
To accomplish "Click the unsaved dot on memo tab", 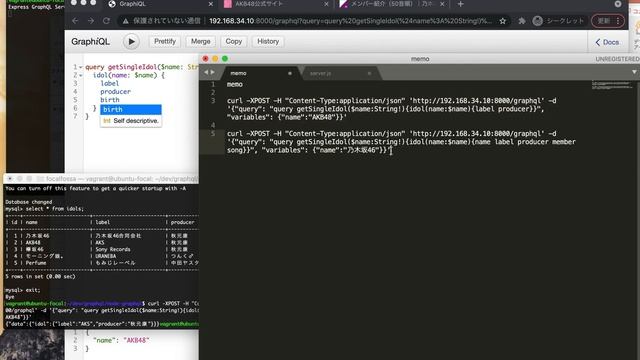I will pyautogui.click(x=290, y=73).
